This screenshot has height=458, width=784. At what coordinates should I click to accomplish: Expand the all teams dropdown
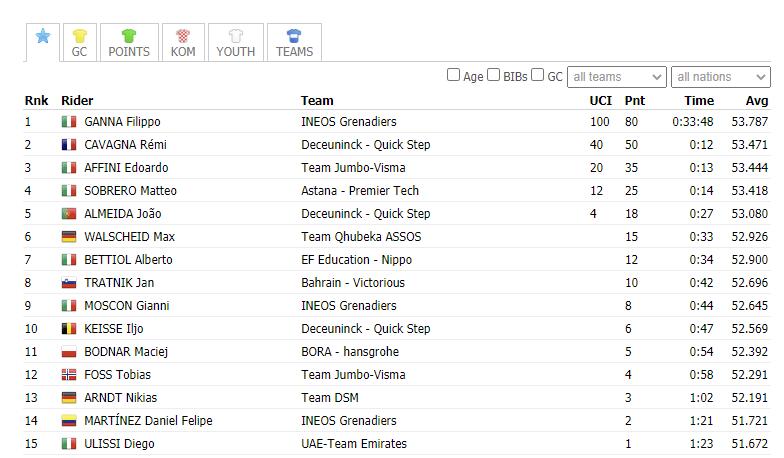616,77
